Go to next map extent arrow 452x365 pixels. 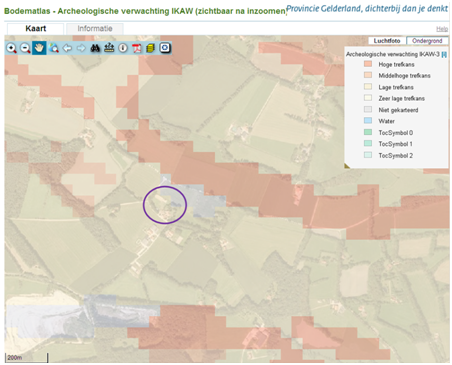point(81,48)
